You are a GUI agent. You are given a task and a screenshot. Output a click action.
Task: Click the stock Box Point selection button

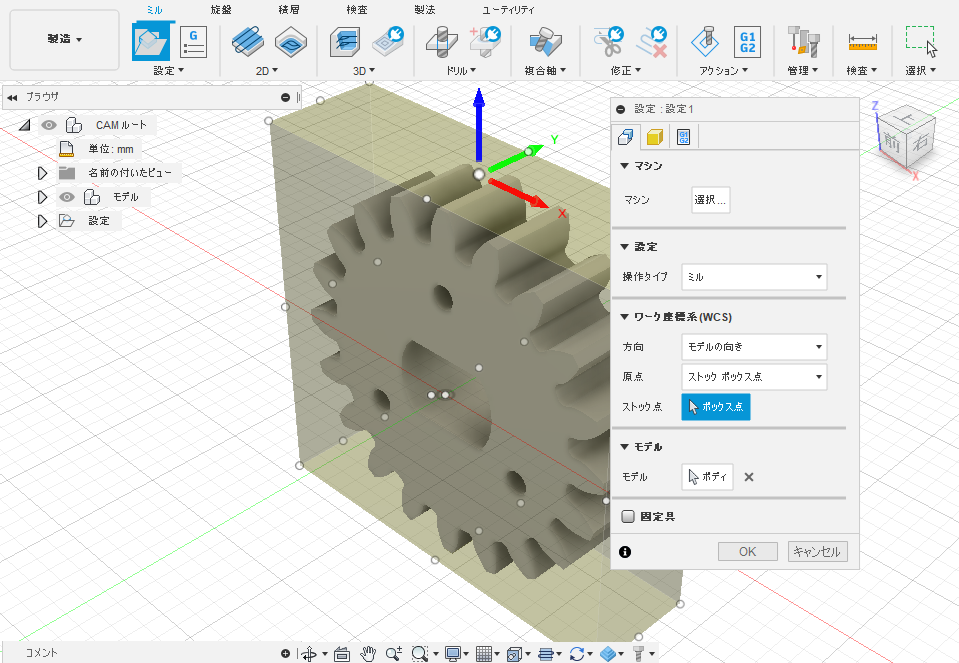pos(716,407)
